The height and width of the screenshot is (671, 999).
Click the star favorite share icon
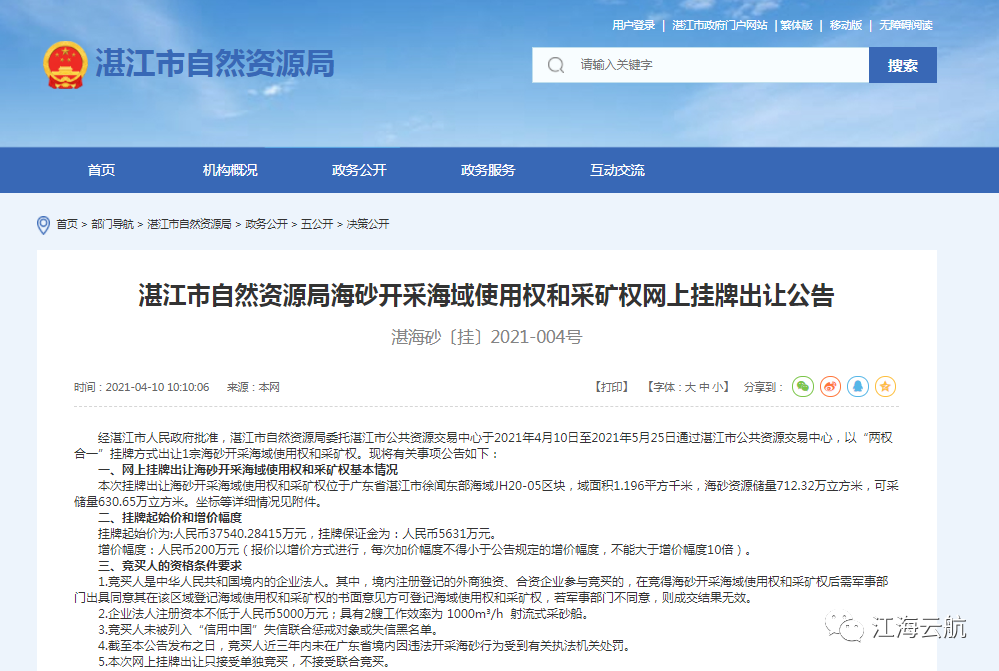pos(885,386)
